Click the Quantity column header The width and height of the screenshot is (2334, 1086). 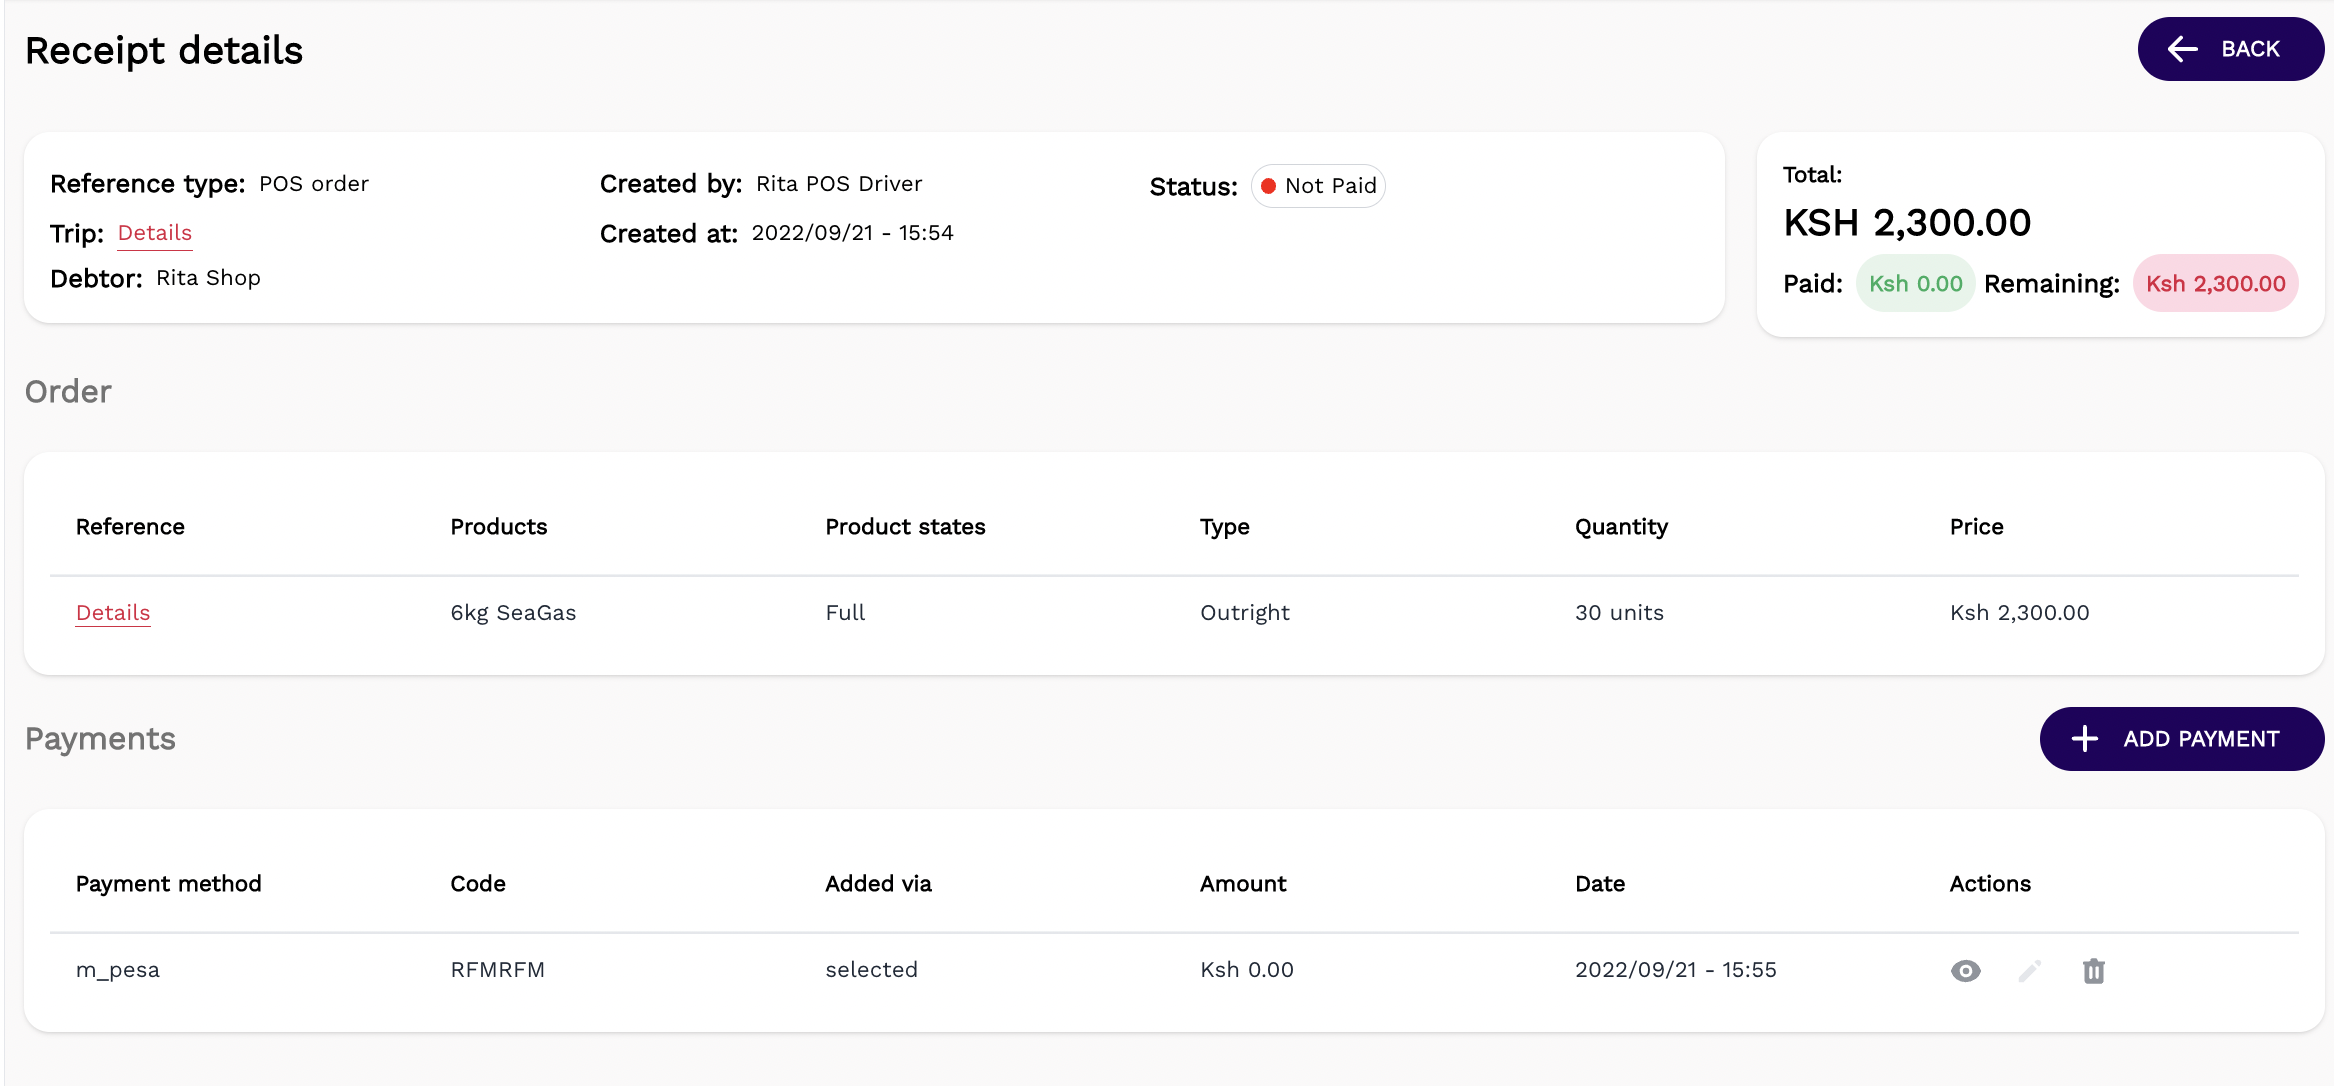point(1621,527)
